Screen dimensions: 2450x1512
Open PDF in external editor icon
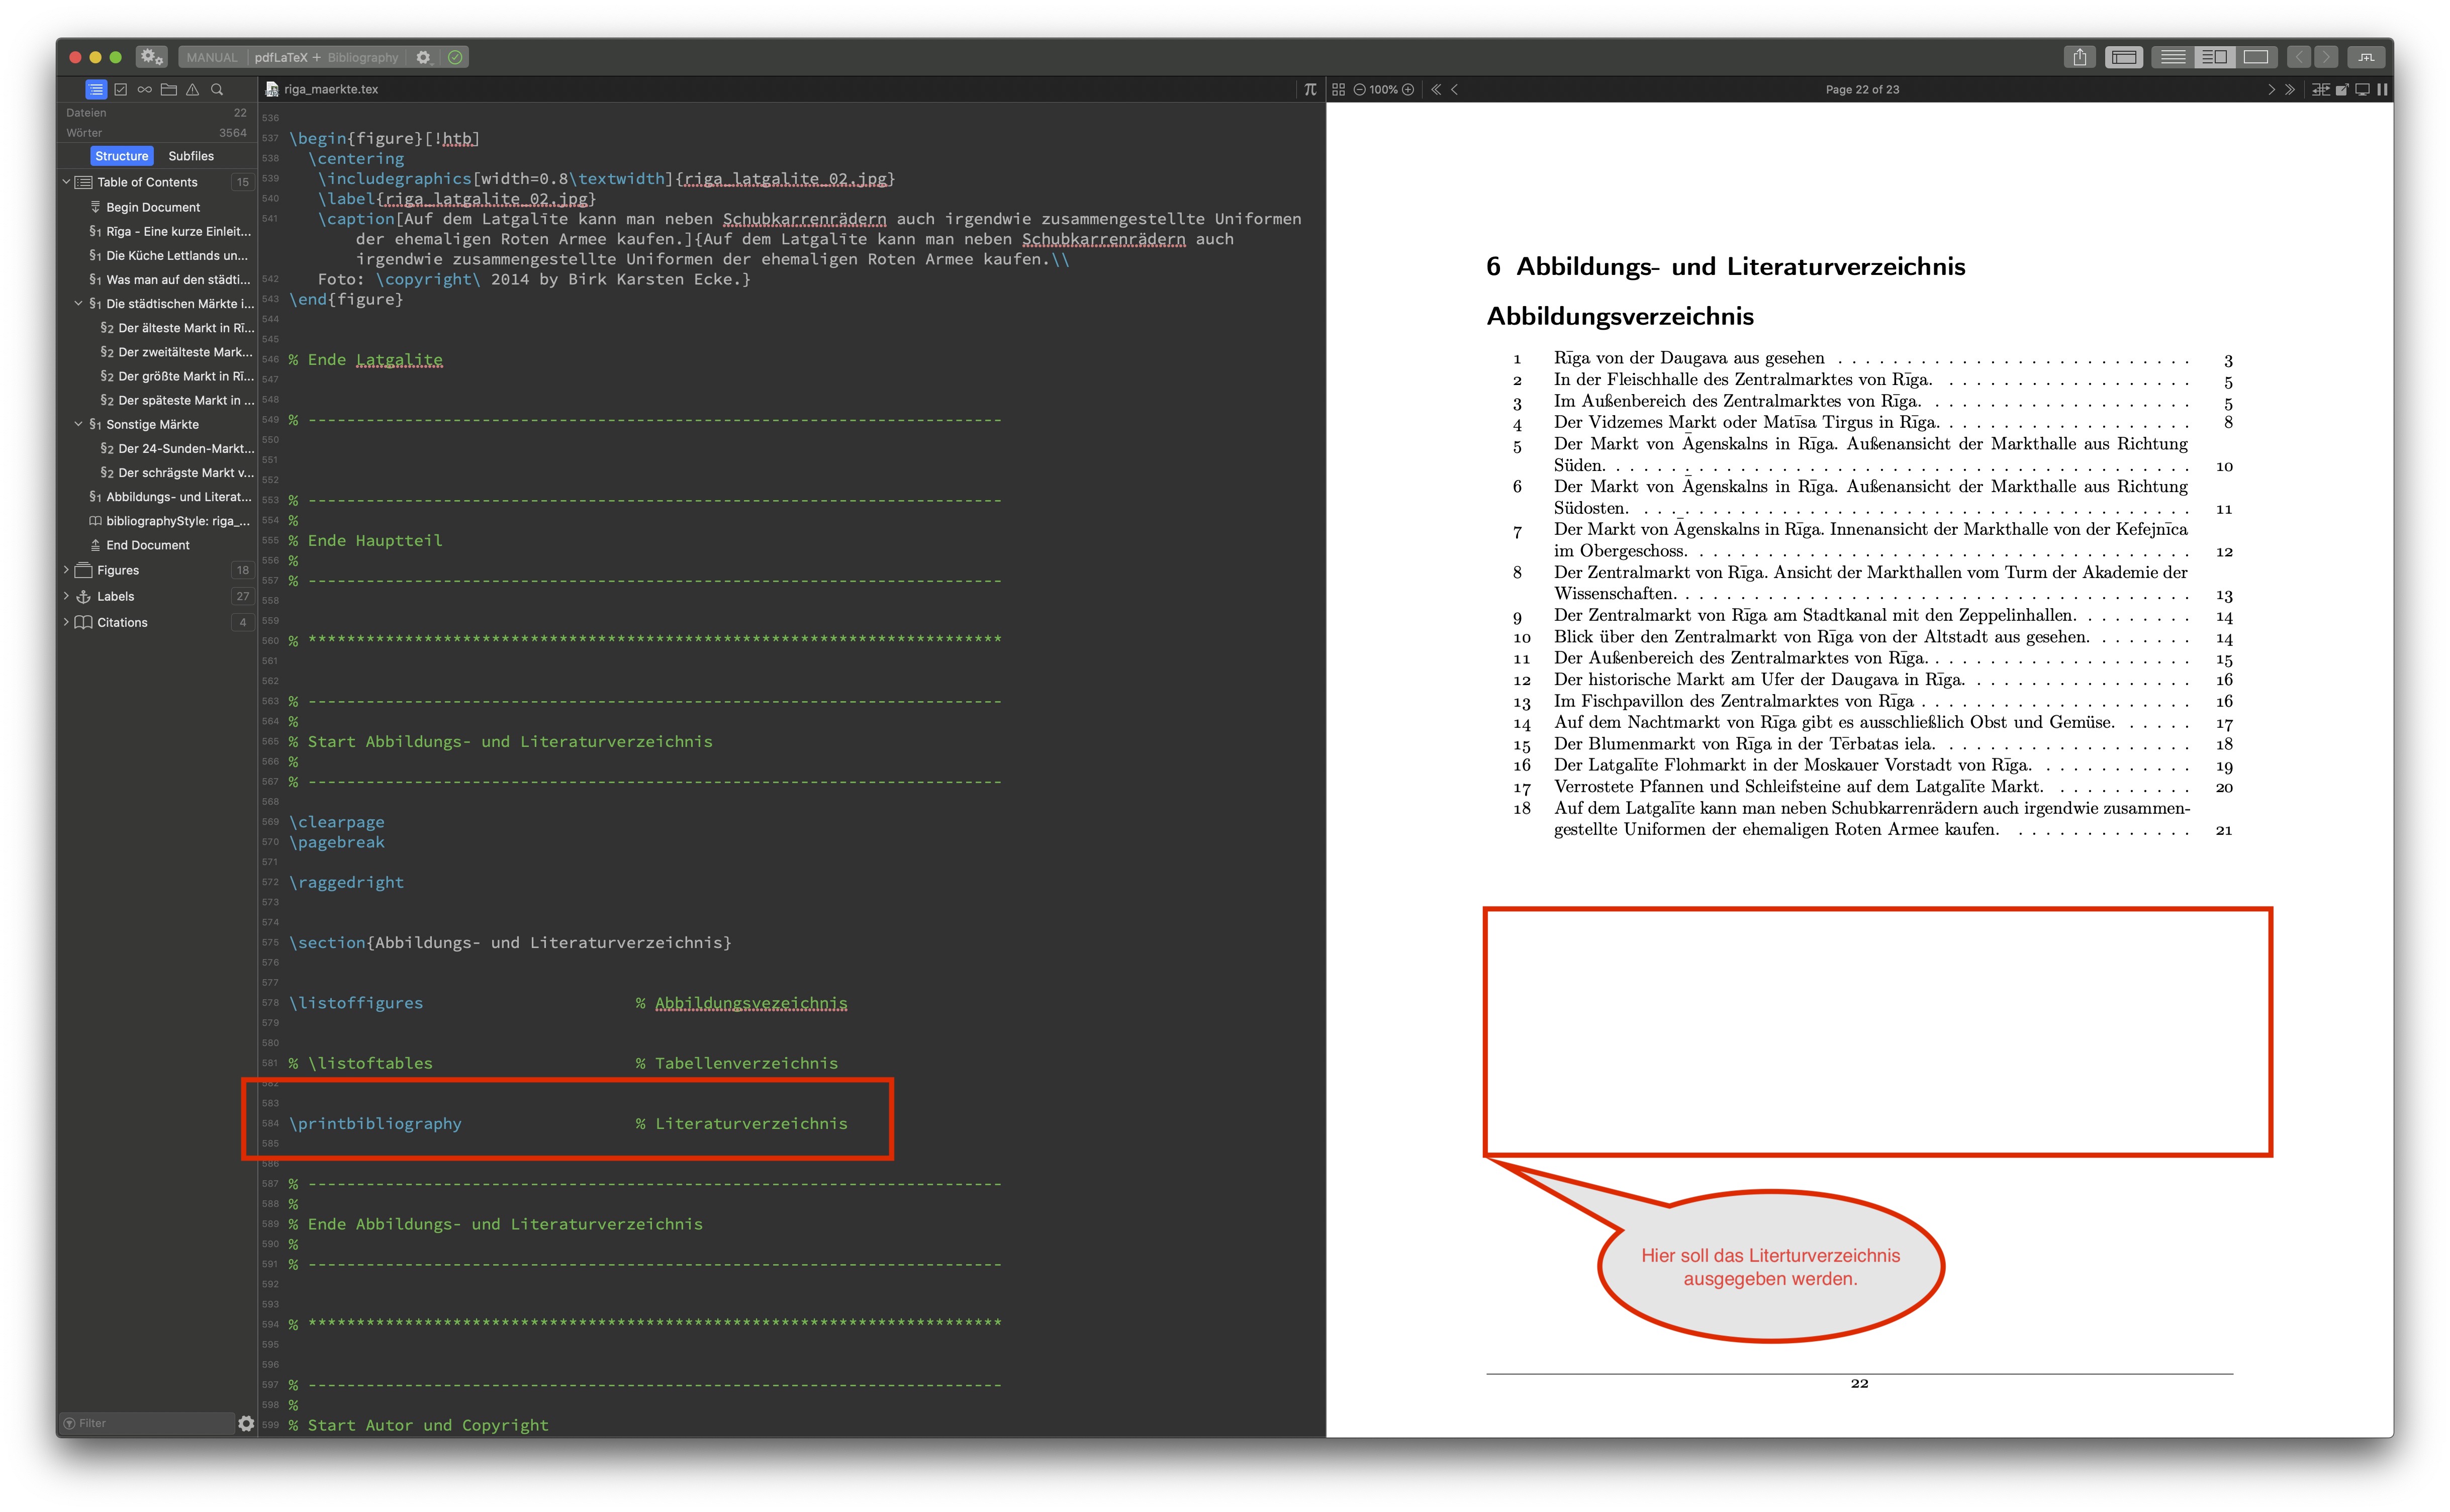[2342, 89]
